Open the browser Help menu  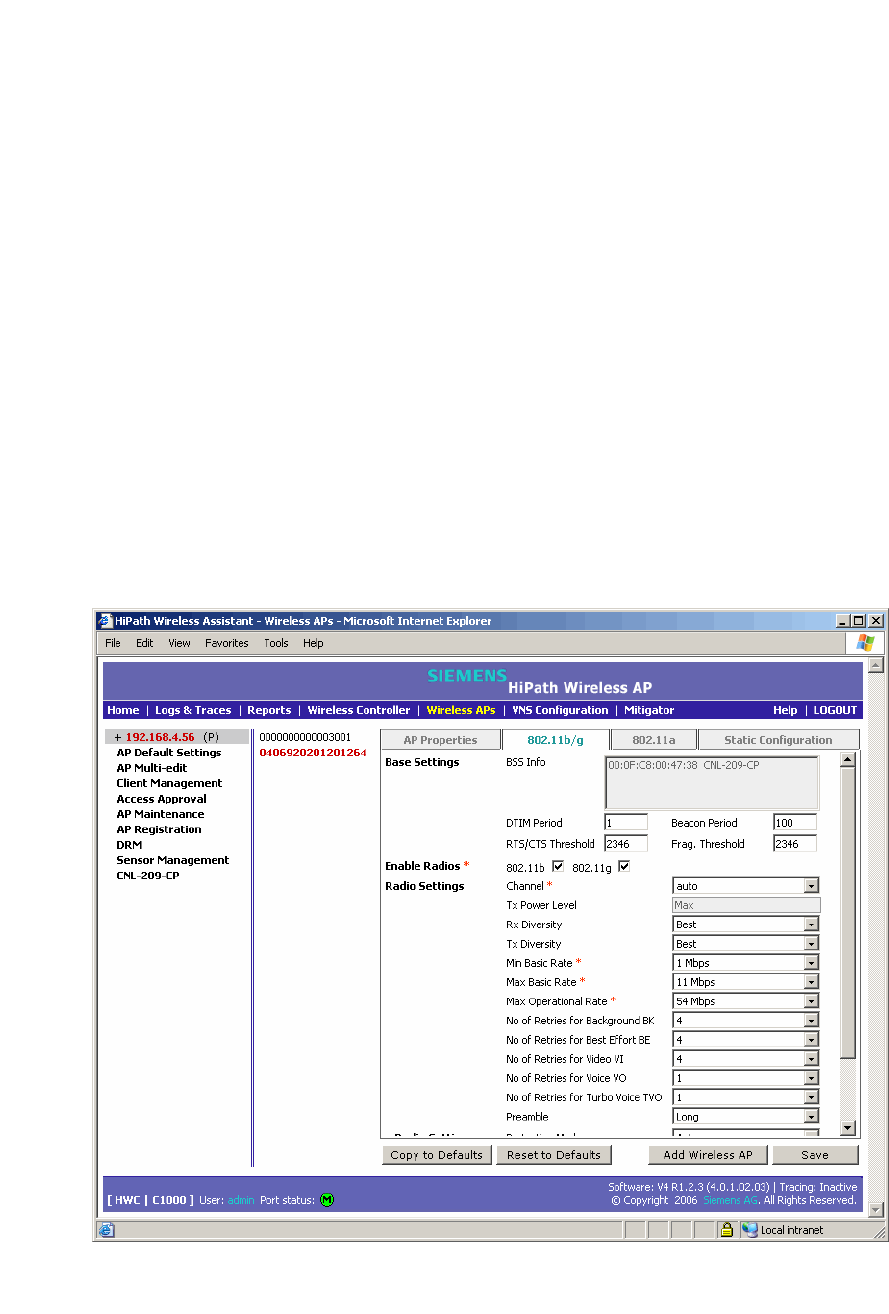coord(313,643)
